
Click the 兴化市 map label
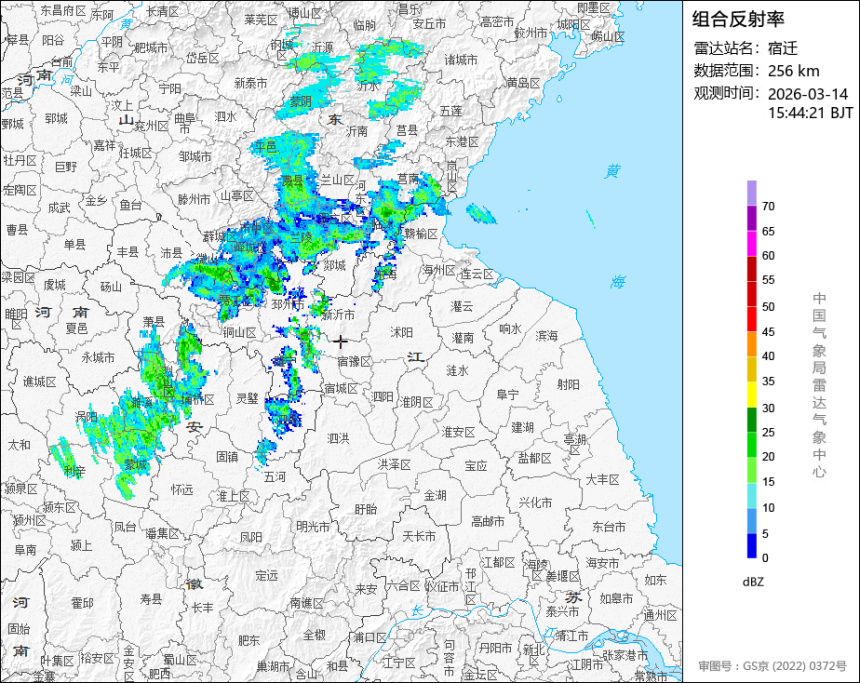535,502
